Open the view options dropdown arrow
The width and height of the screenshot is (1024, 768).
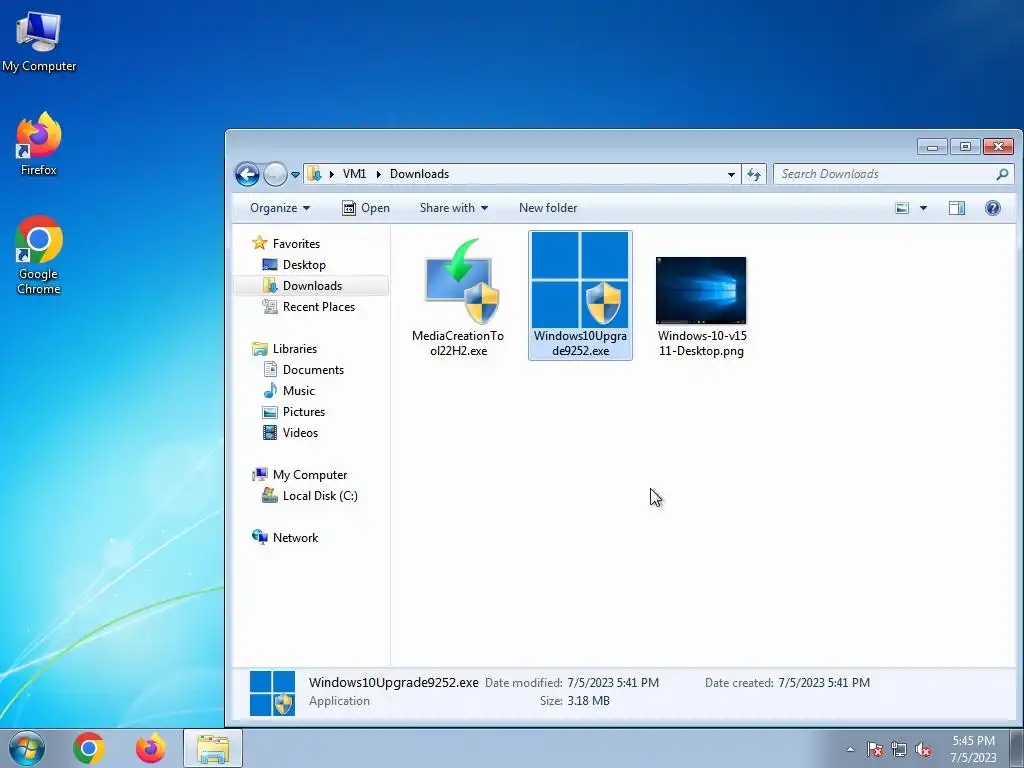click(x=923, y=208)
